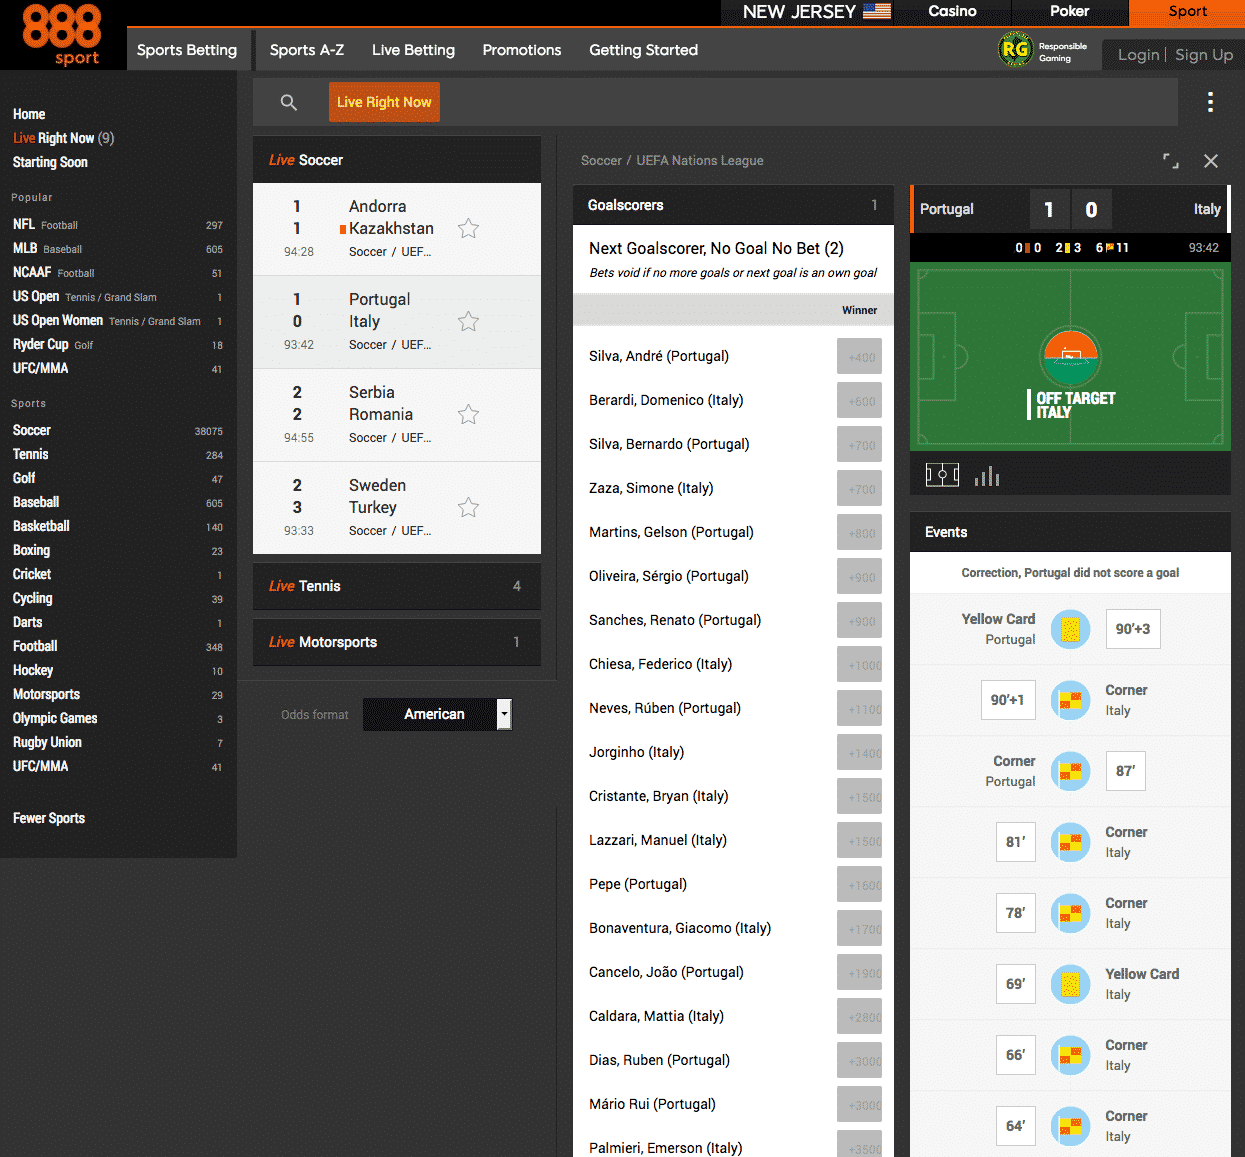The height and width of the screenshot is (1157, 1245).
Task: Open Getting Started menu item
Action: pos(643,50)
